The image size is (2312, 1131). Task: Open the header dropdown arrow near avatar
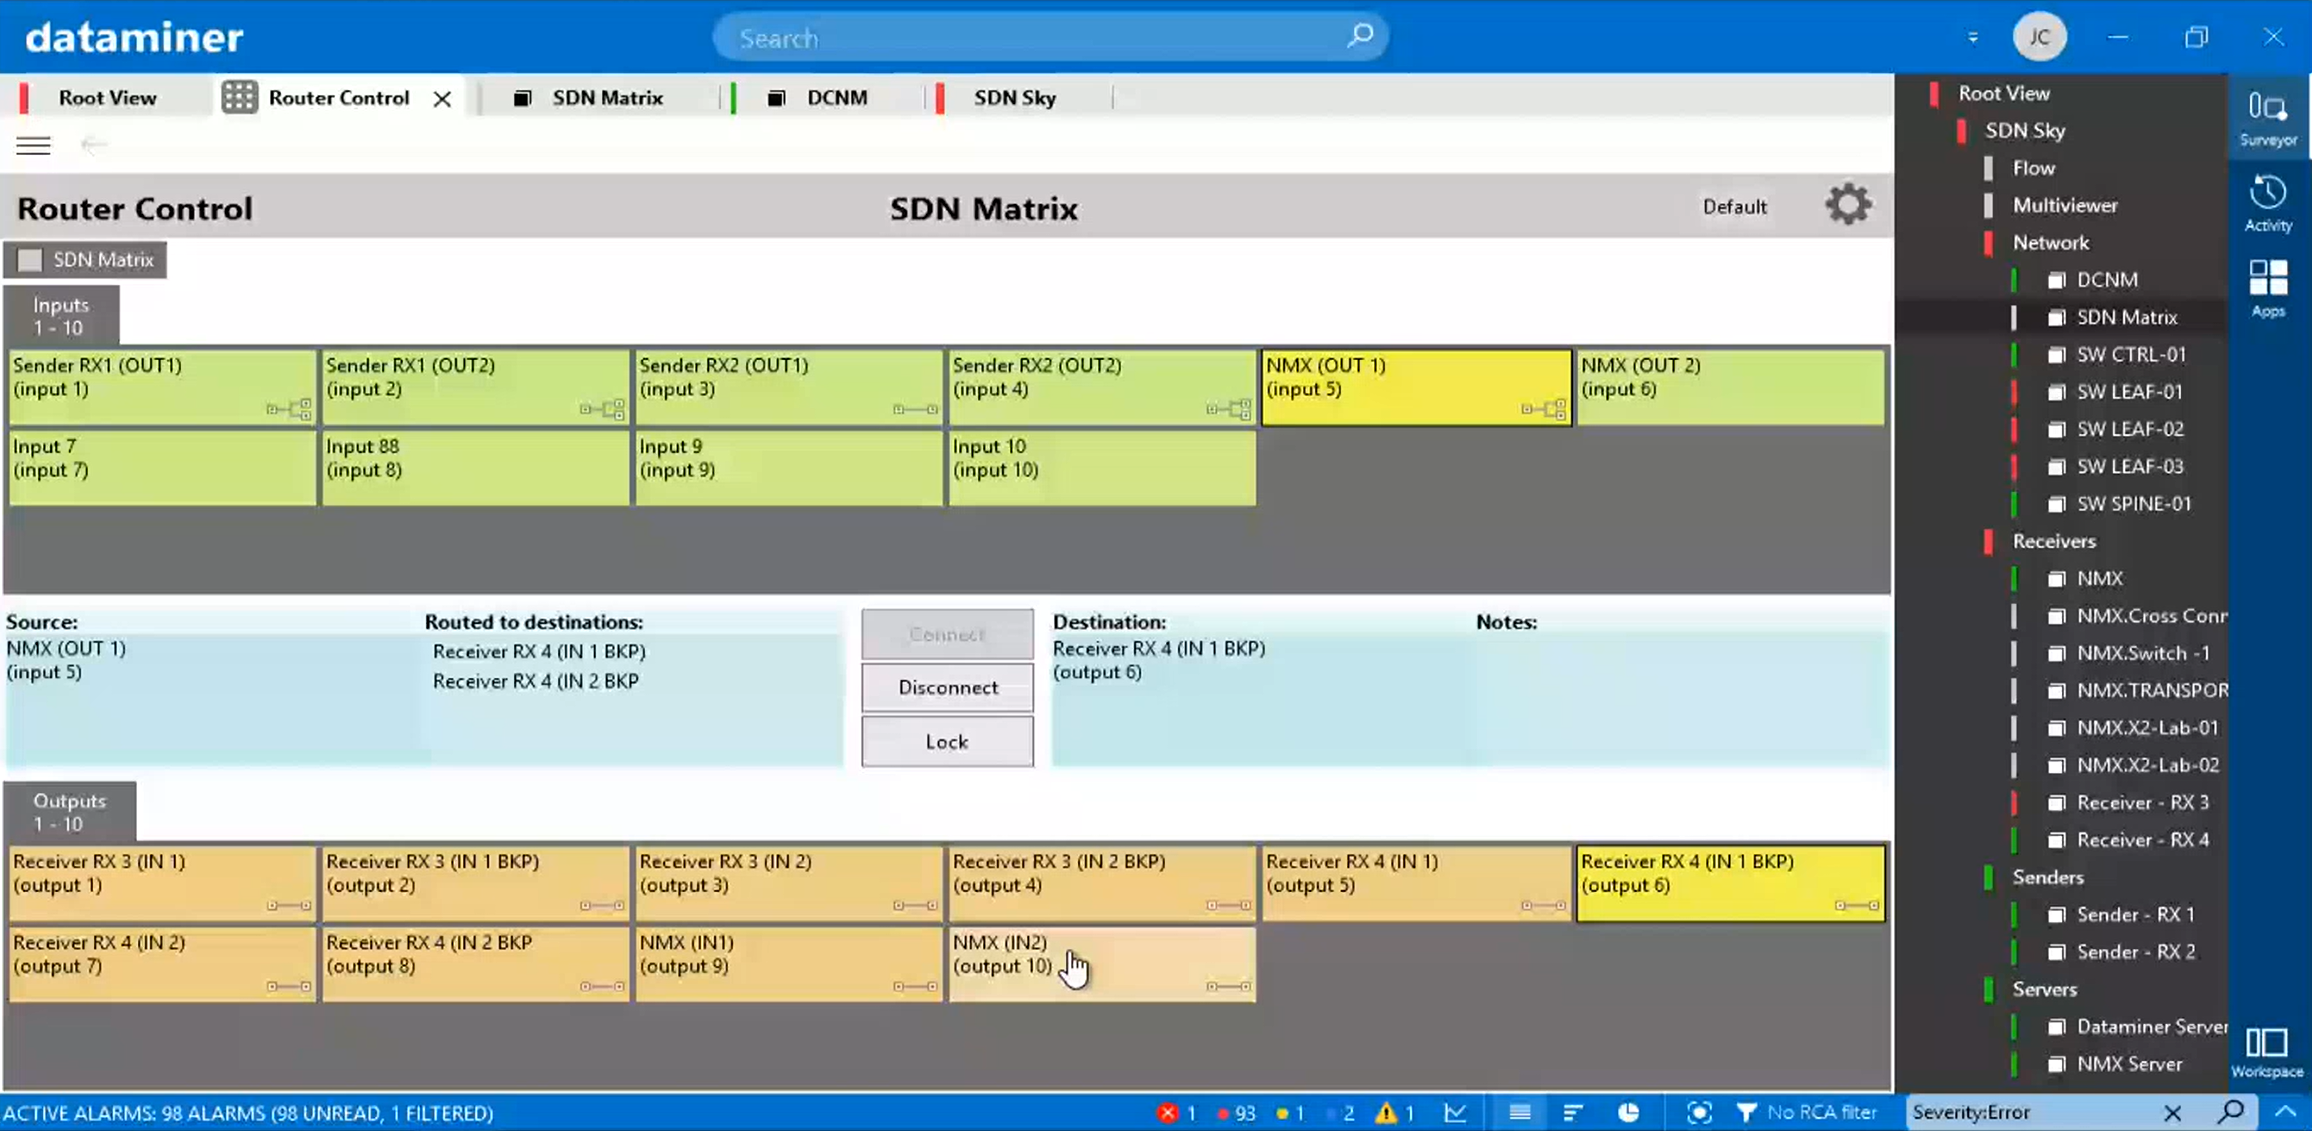tap(1973, 38)
